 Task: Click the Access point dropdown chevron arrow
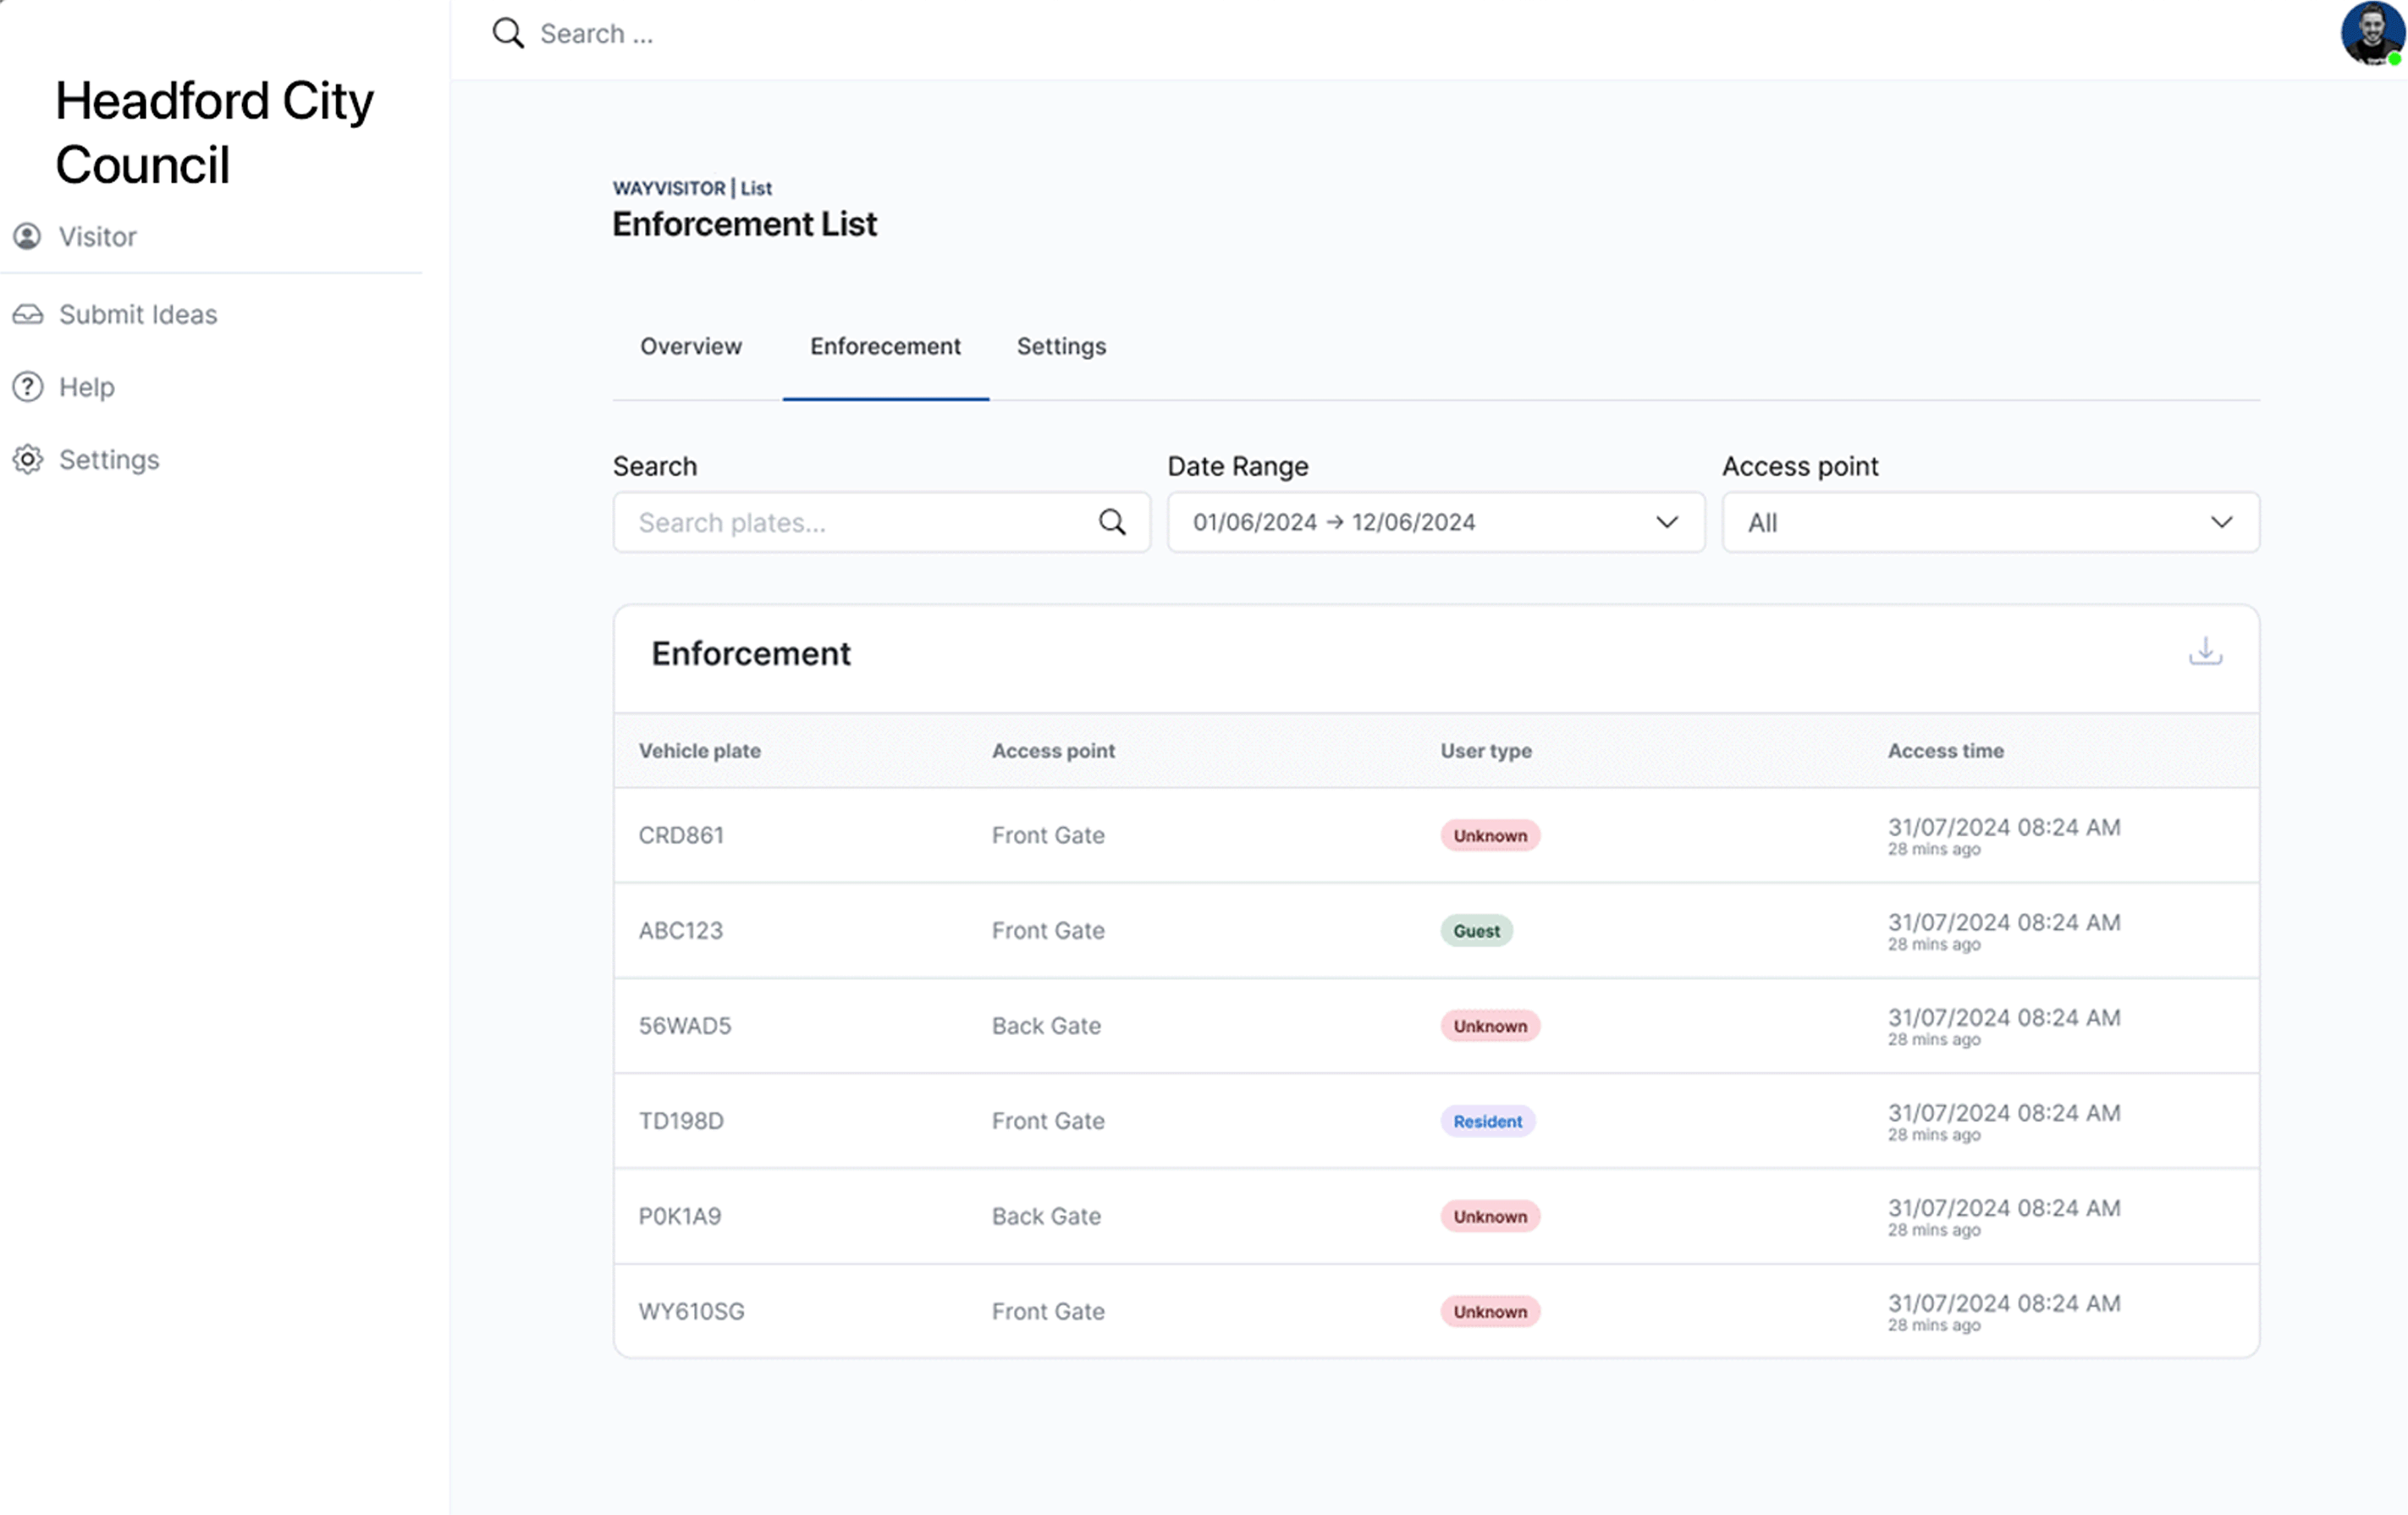click(x=2221, y=522)
